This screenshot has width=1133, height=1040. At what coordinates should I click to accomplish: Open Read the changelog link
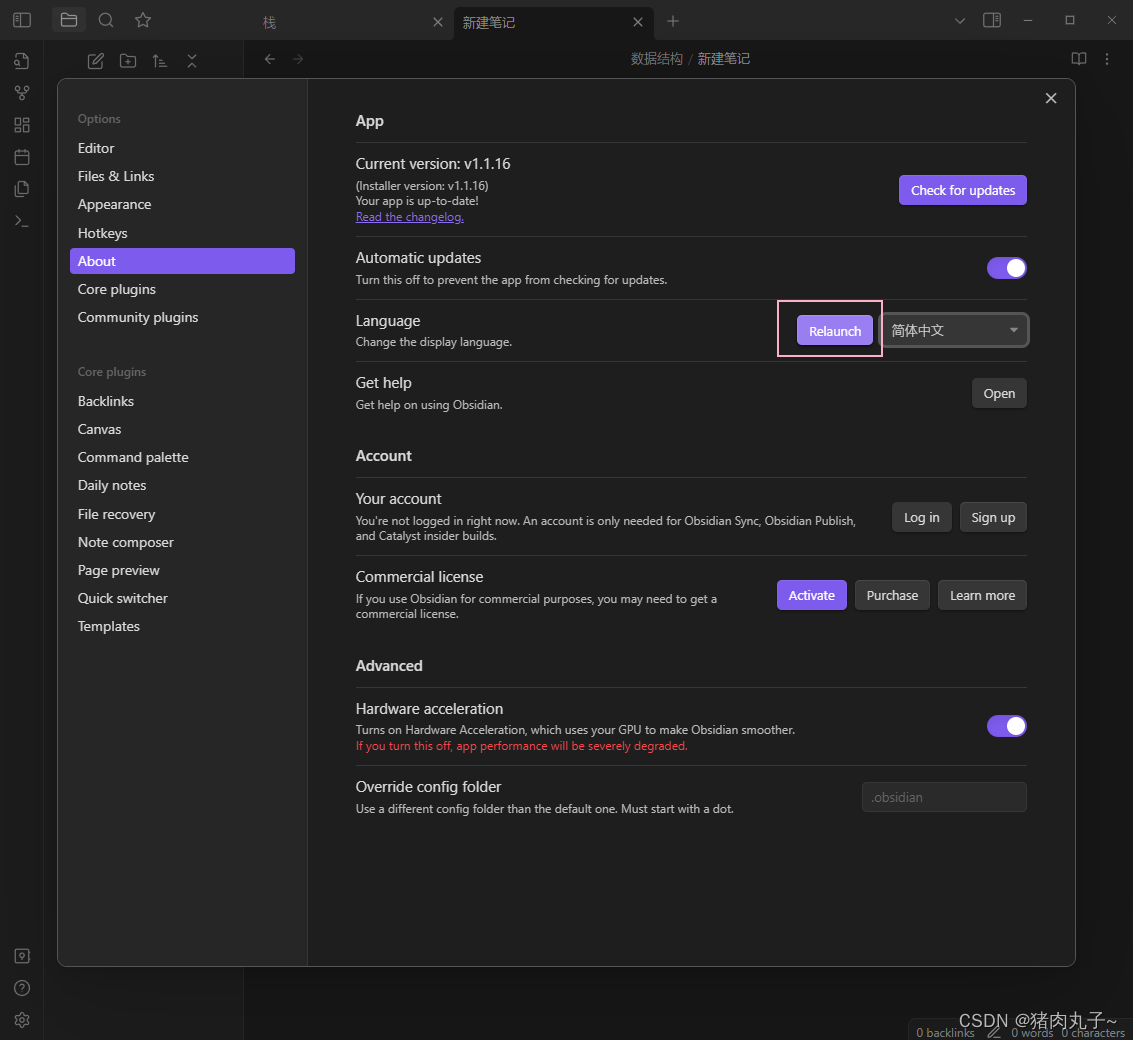tap(410, 217)
